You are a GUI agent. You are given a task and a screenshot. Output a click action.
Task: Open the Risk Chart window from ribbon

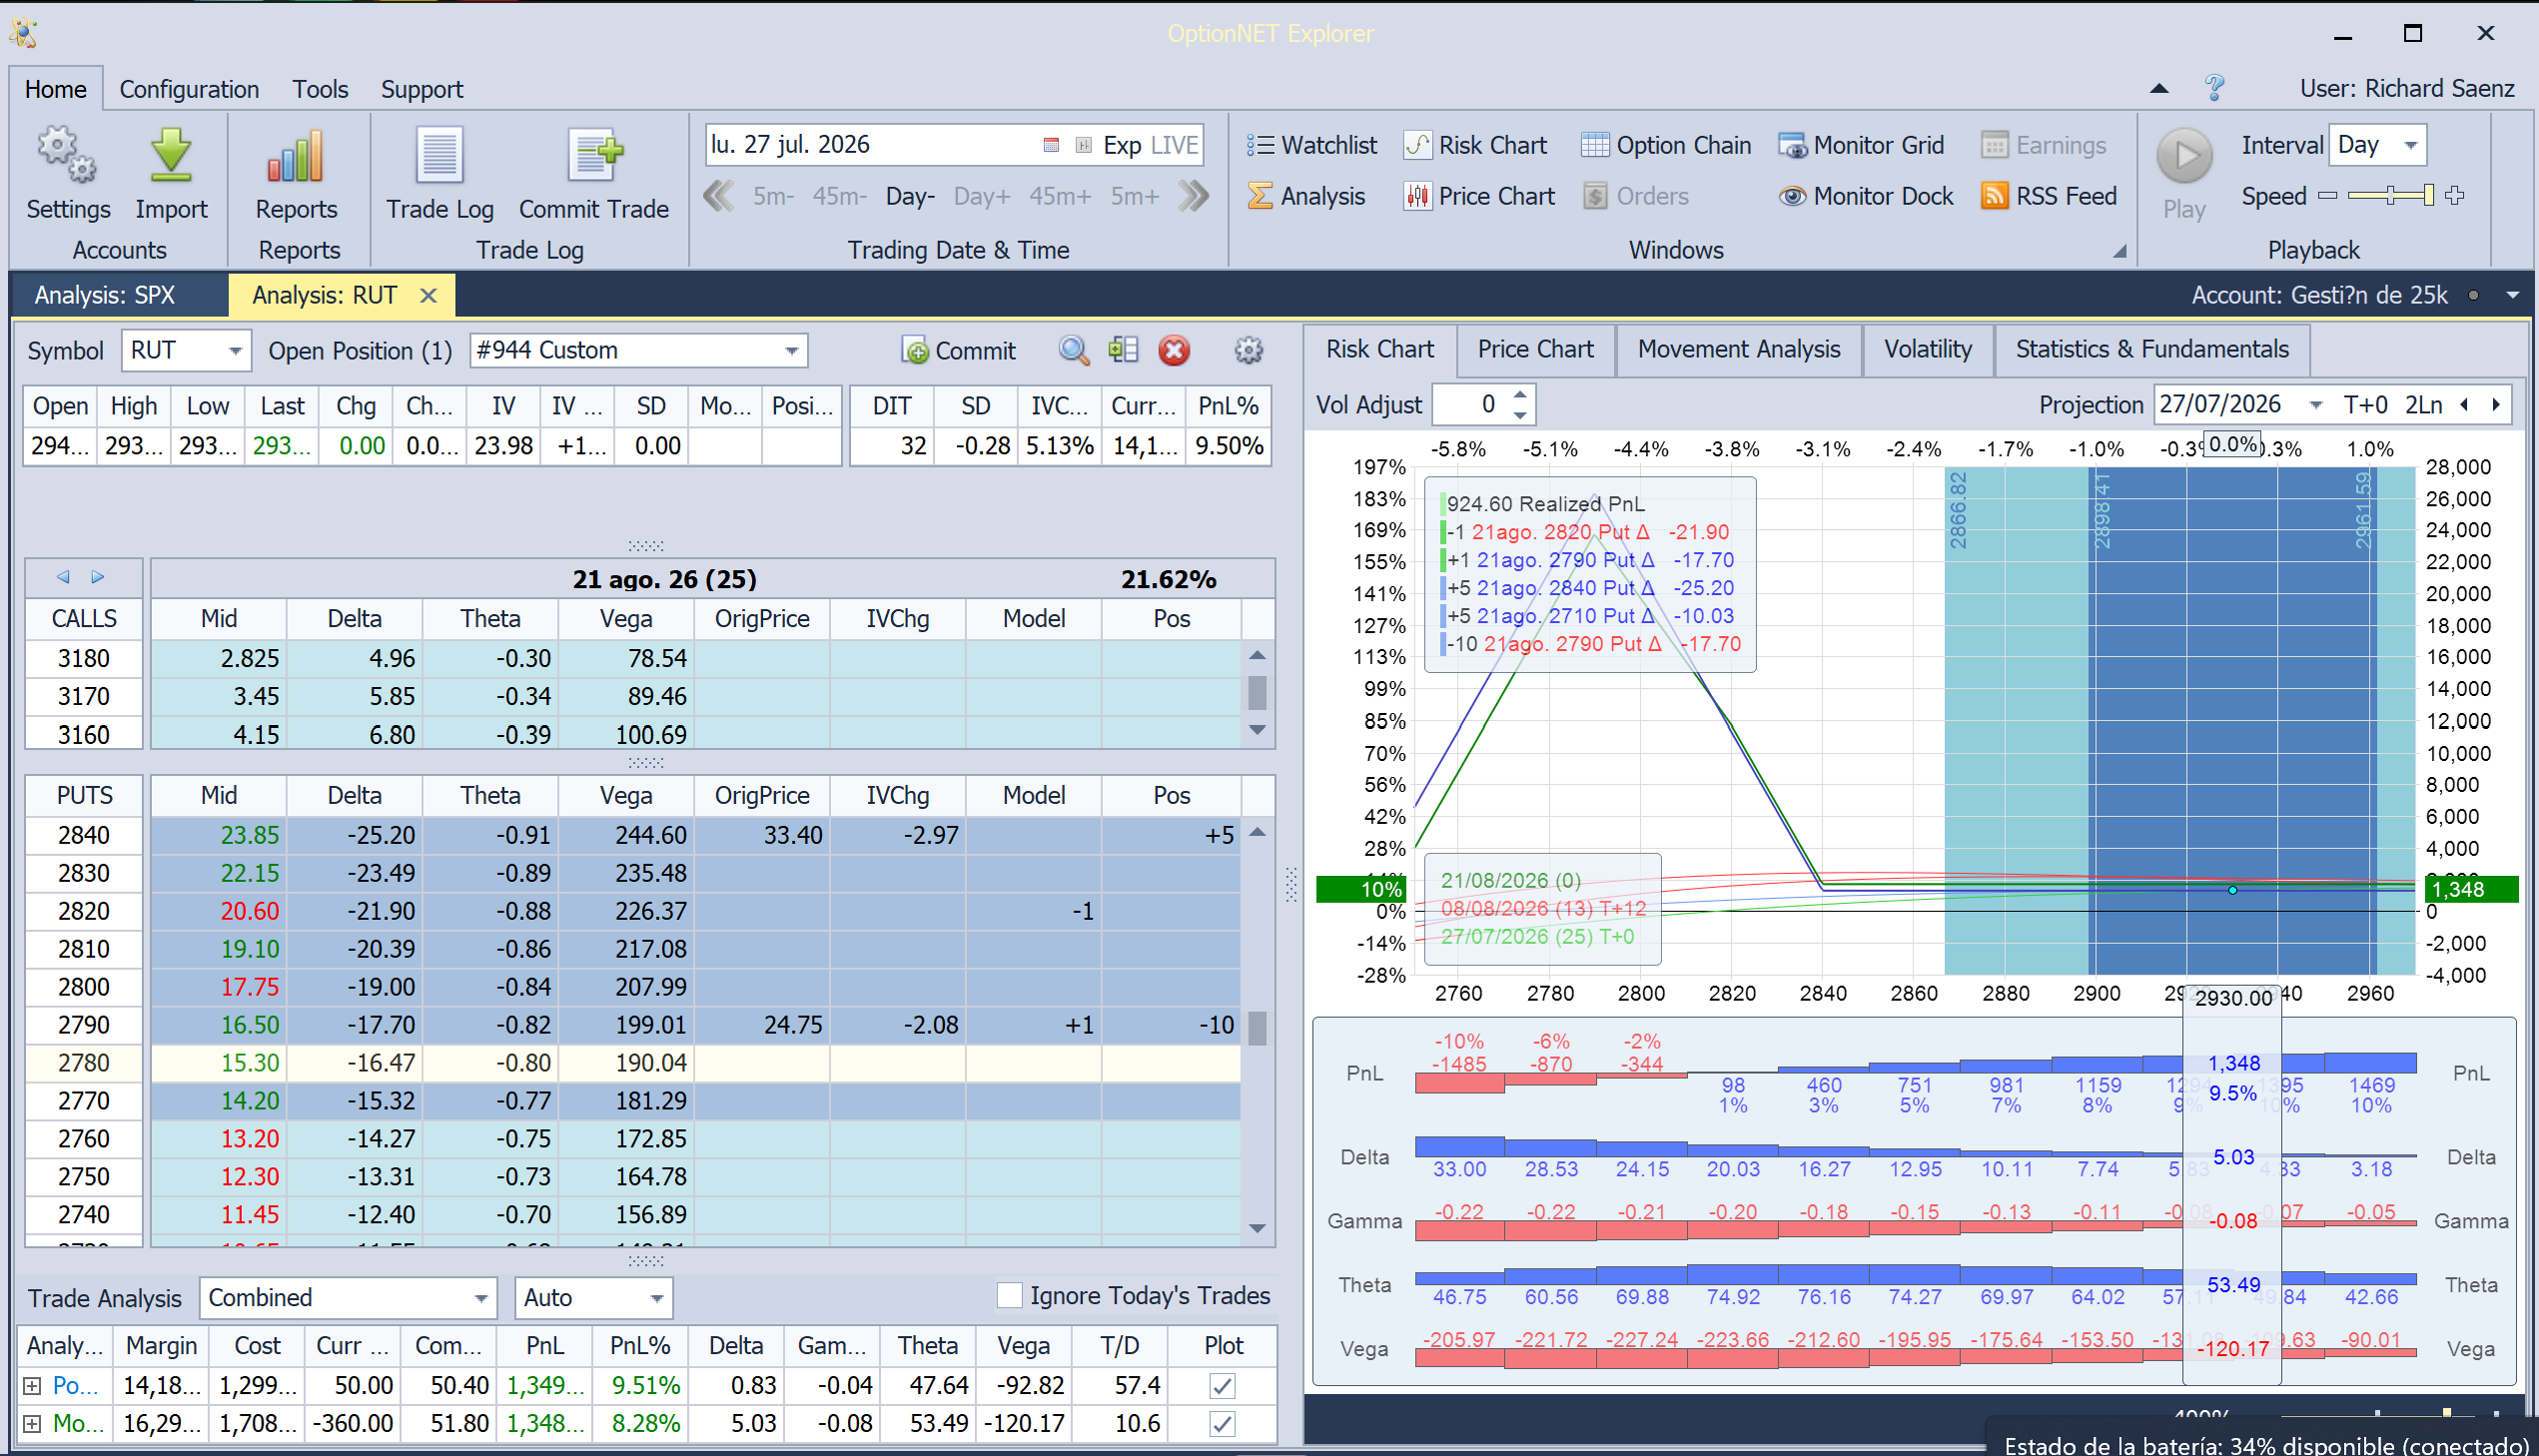coord(1475,145)
